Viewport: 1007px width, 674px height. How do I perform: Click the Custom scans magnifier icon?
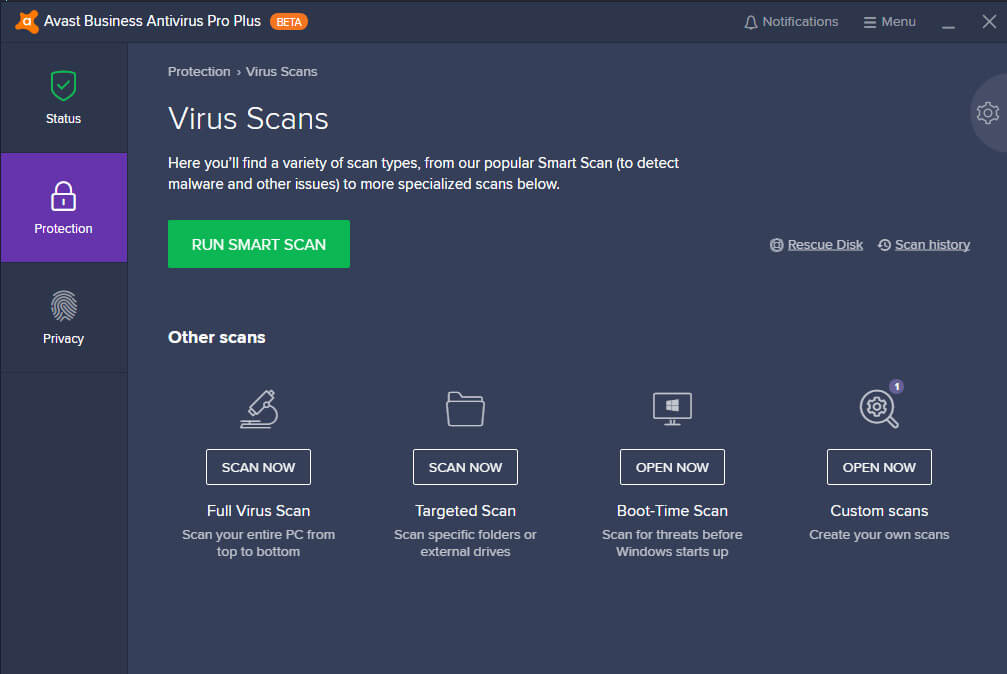pos(877,409)
